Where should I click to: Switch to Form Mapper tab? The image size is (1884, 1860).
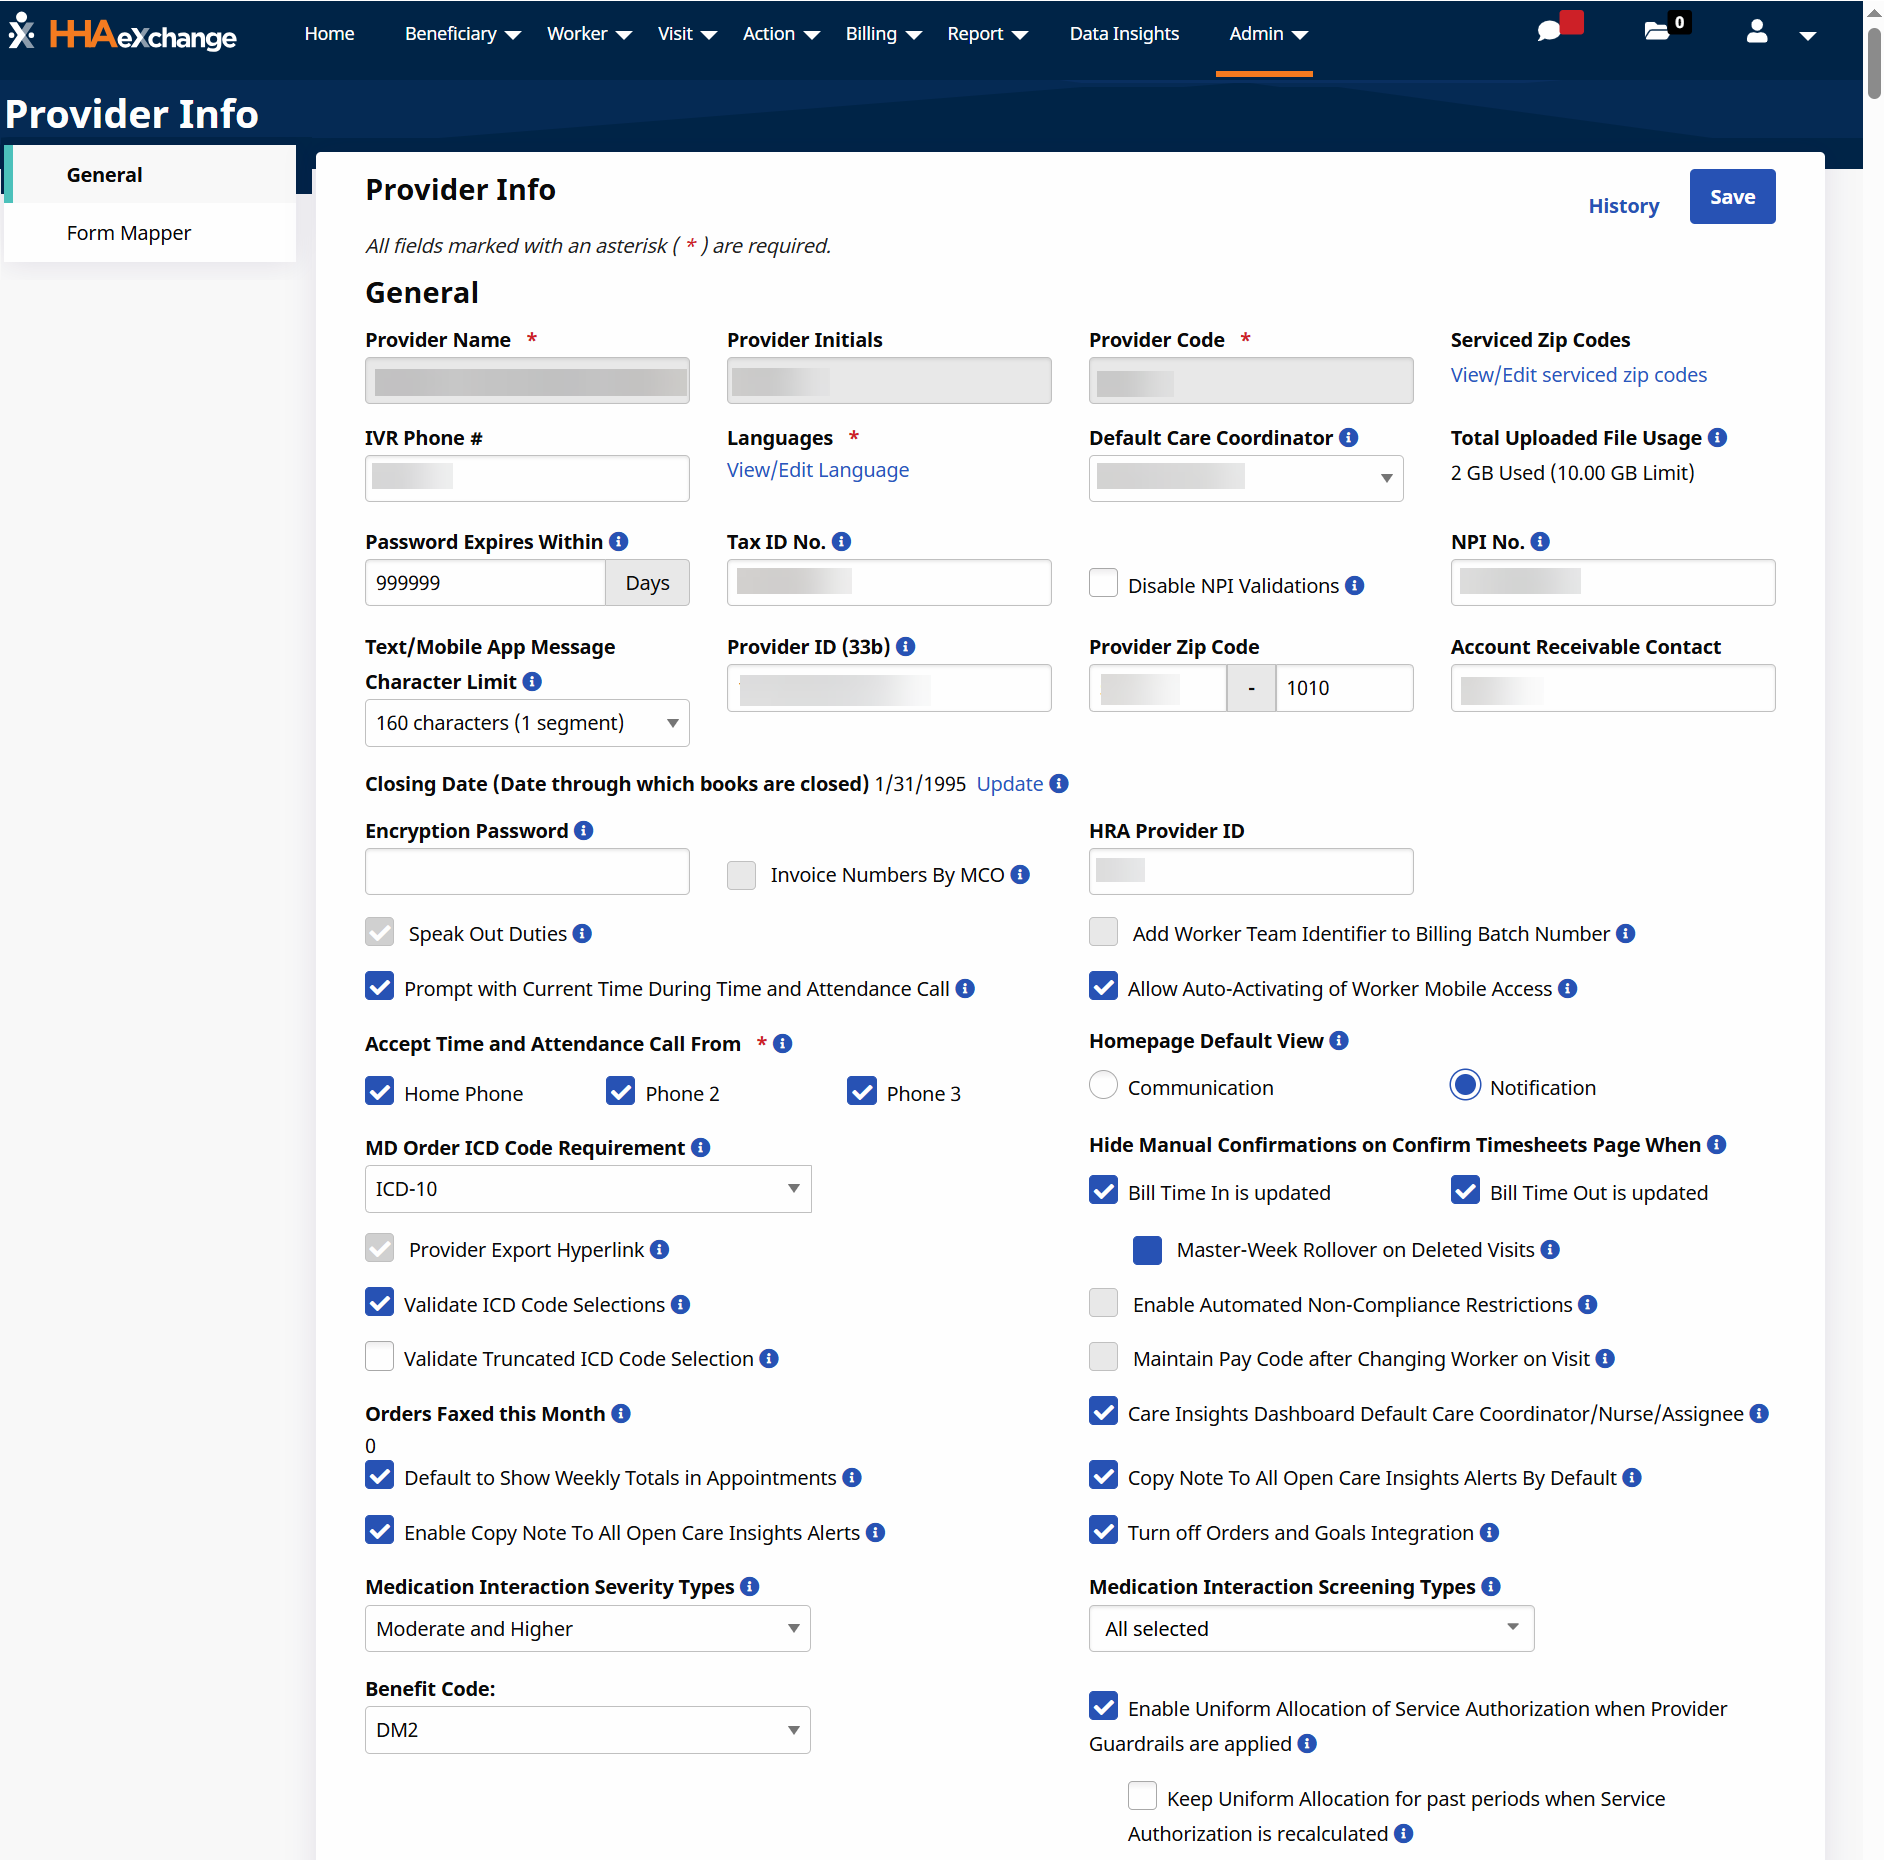click(x=129, y=233)
